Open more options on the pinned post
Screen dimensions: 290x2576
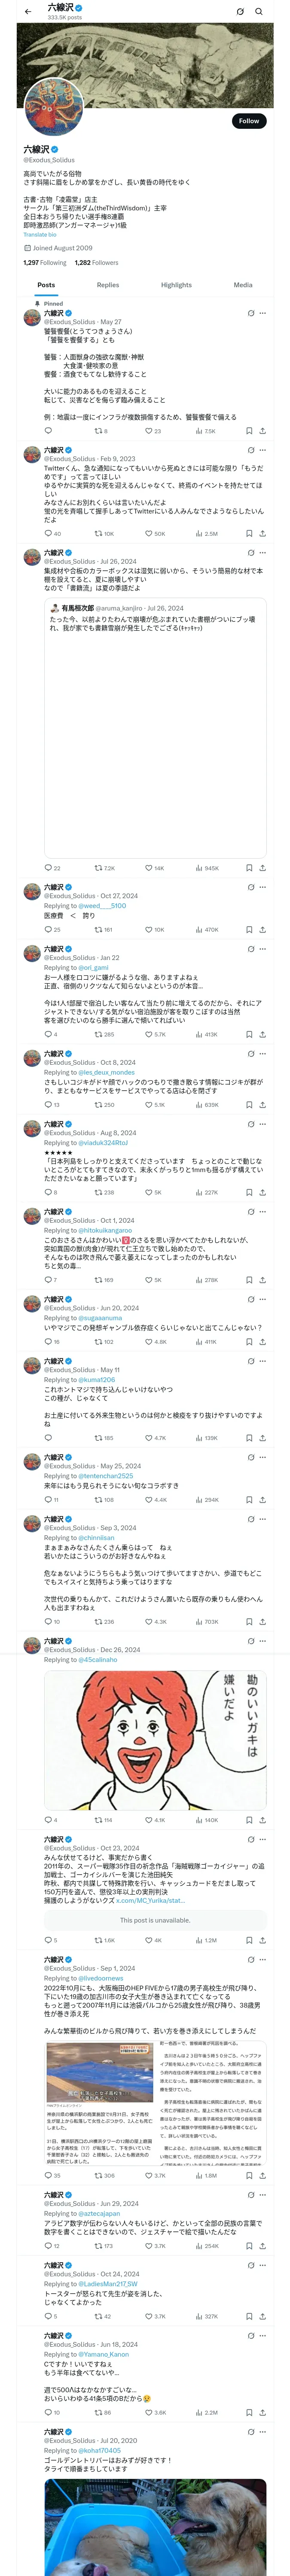point(263,313)
